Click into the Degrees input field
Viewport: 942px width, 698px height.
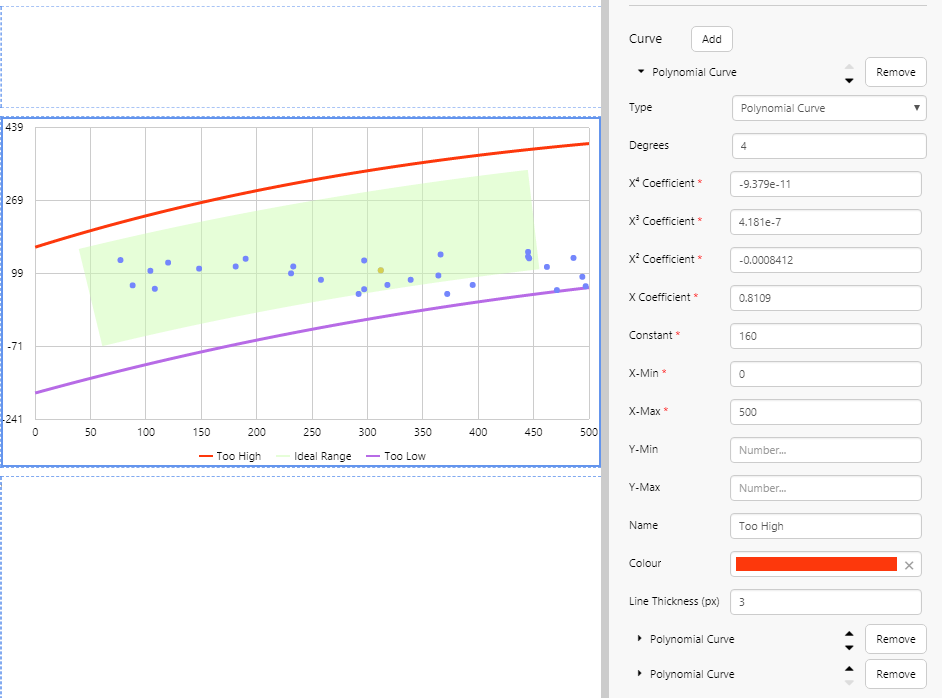pyautogui.click(x=829, y=146)
